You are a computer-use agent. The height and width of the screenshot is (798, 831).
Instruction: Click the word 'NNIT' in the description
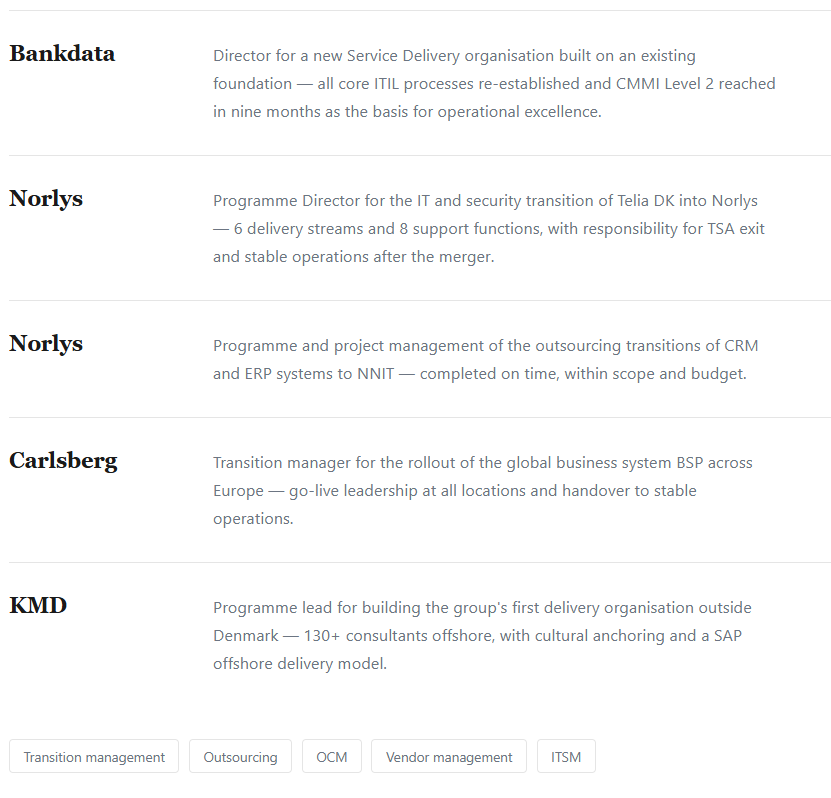coord(376,374)
